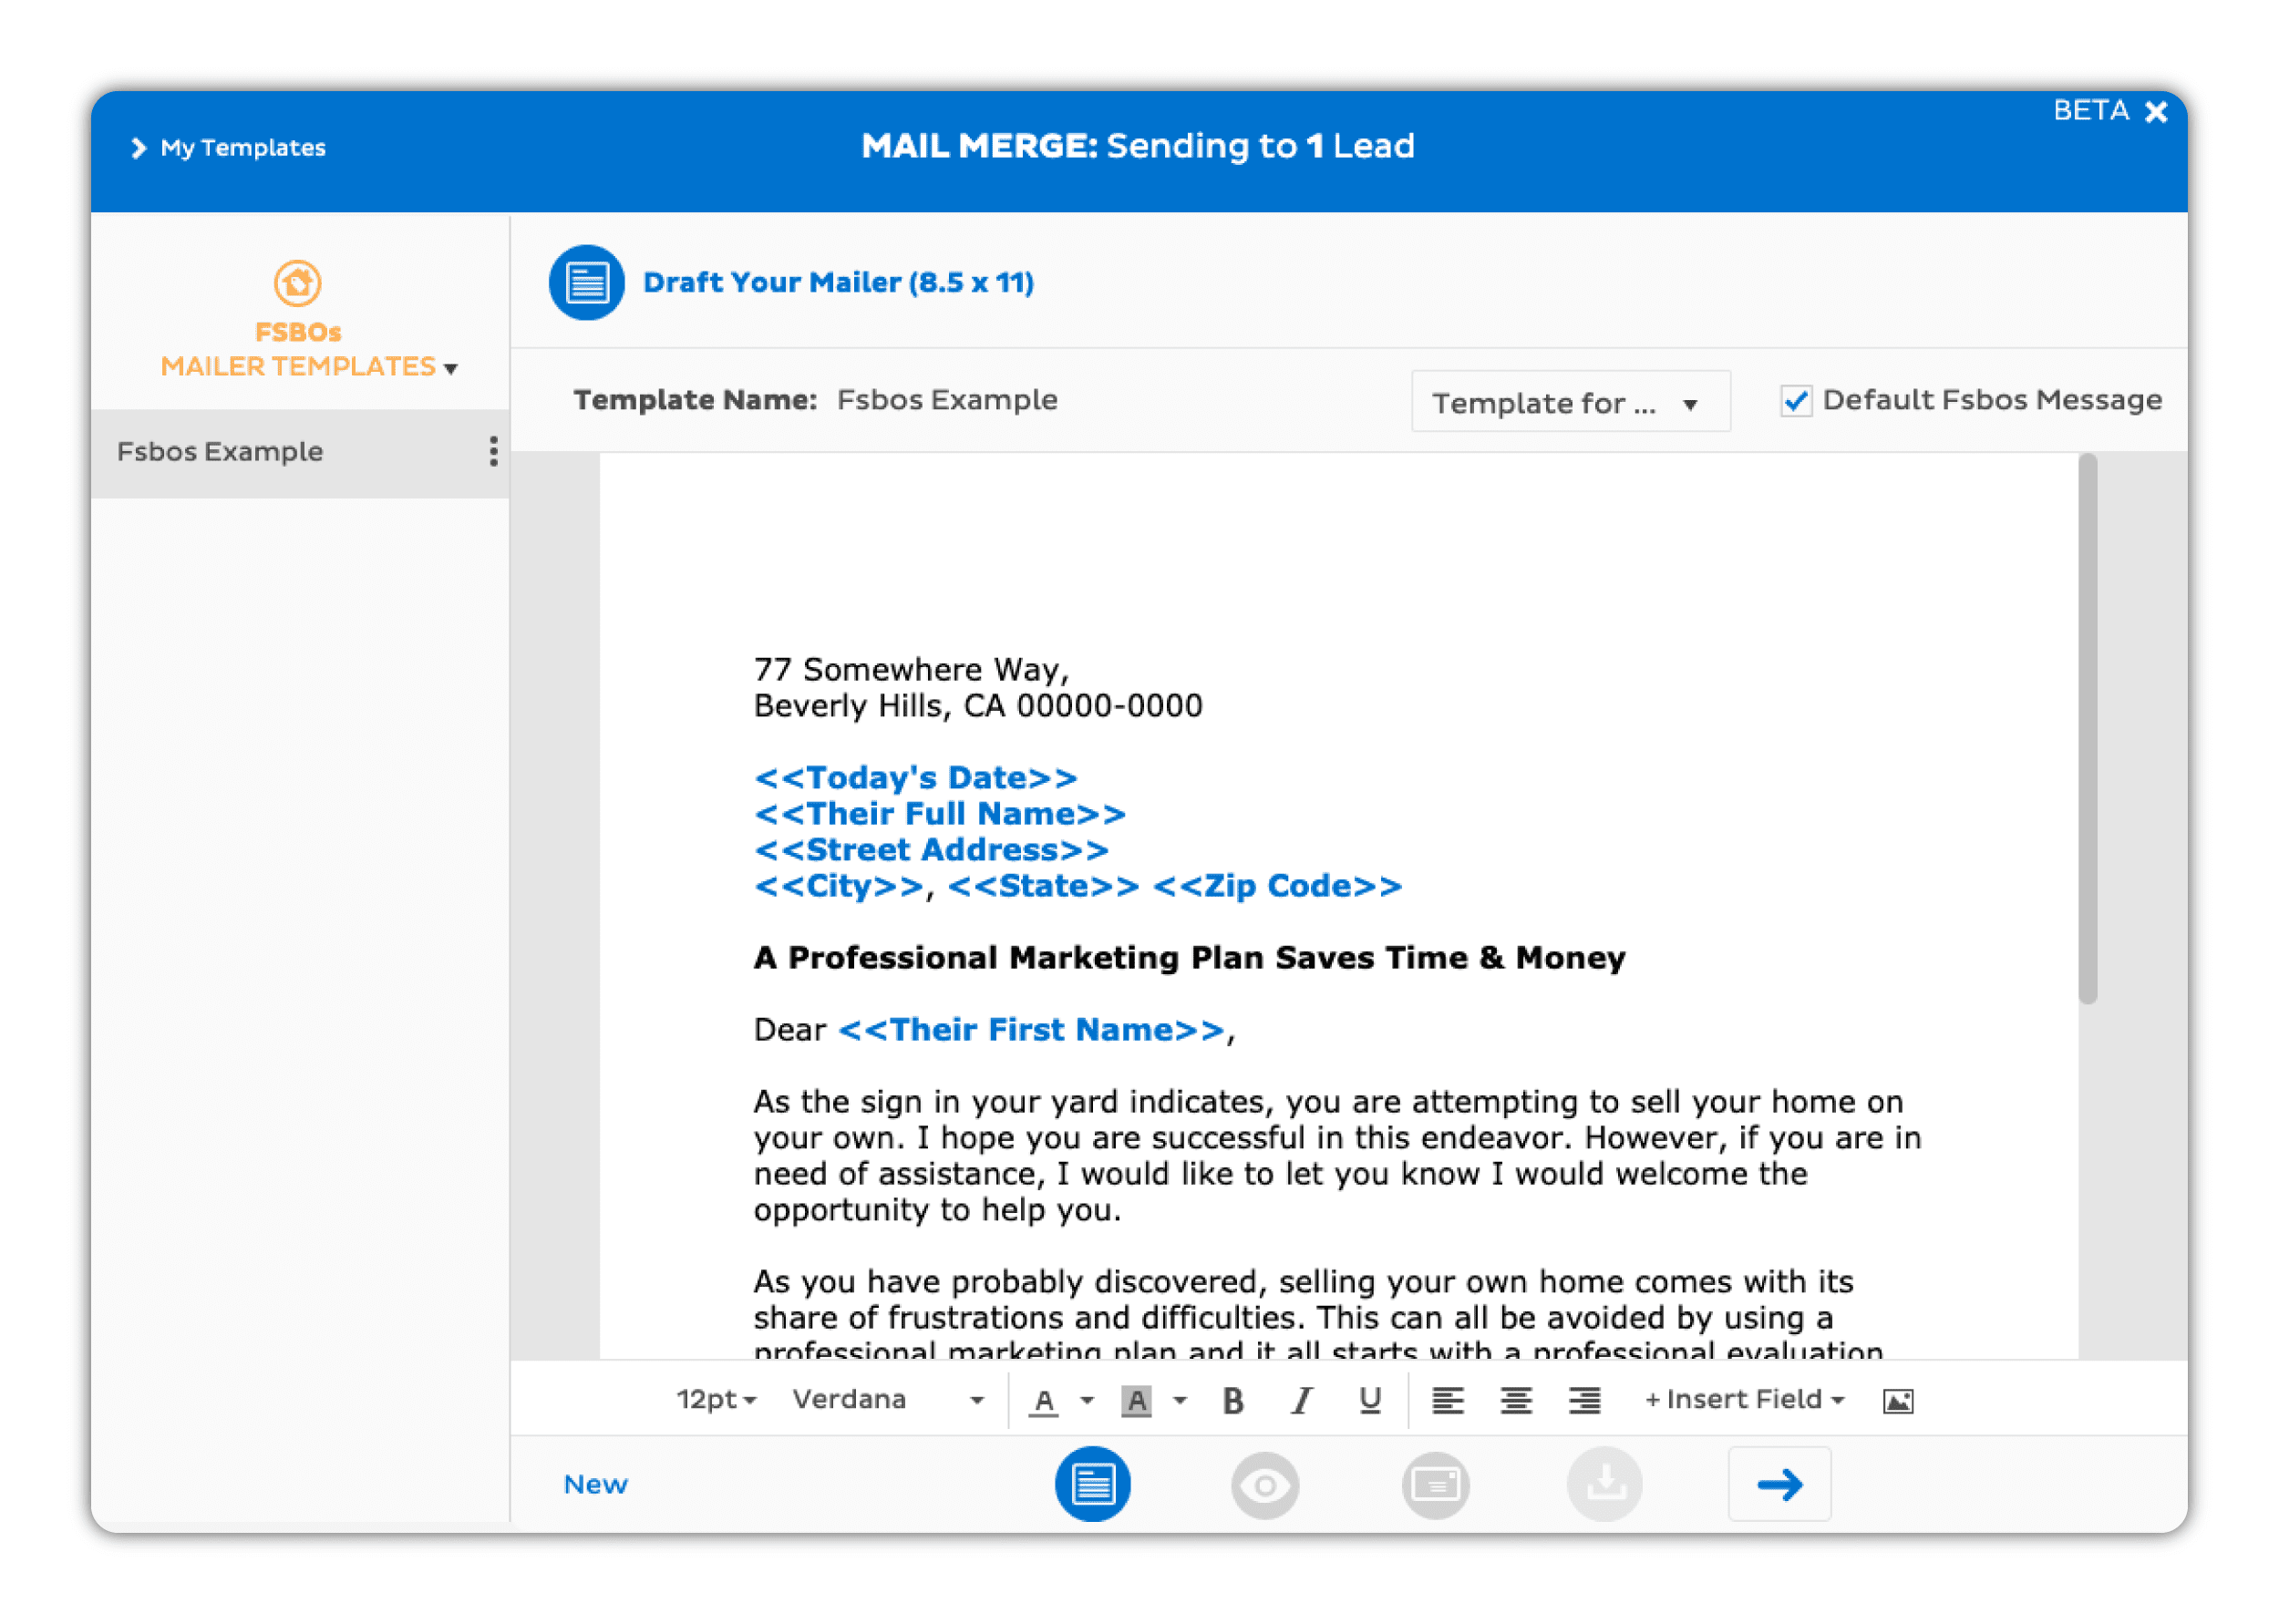Insert an image with the picture icon
This screenshot has width=2279, height=1624.
click(1898, 1402)
